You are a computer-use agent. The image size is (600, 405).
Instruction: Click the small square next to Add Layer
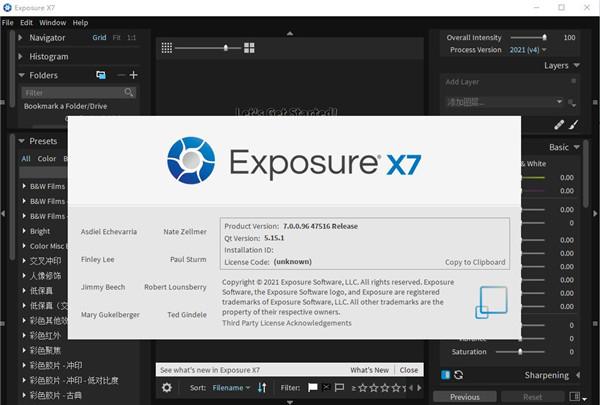tap(573, 81)
